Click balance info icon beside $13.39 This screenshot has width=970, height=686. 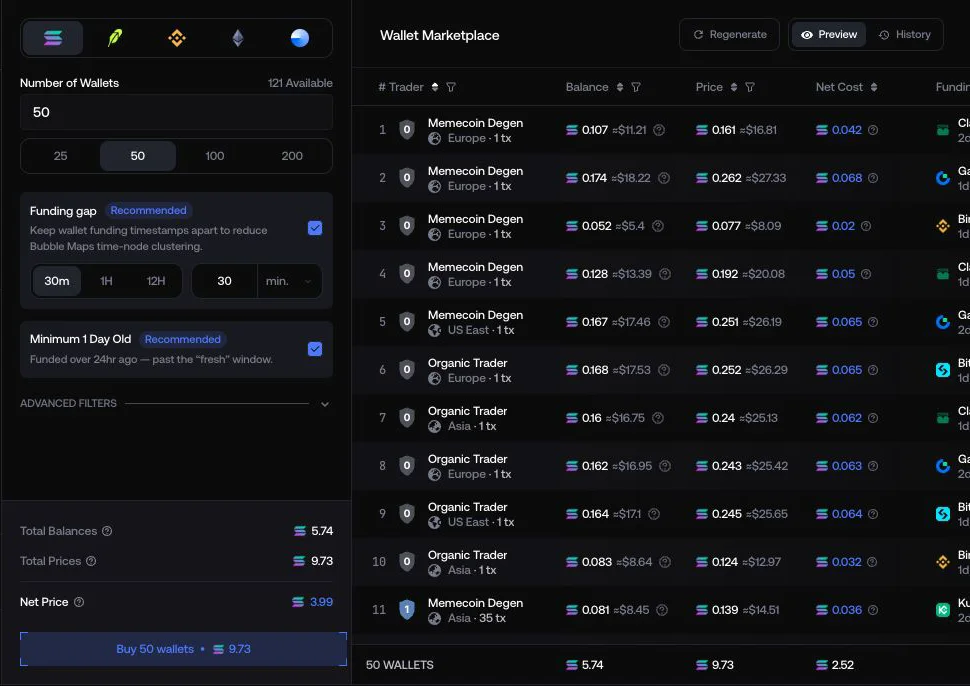665,274
